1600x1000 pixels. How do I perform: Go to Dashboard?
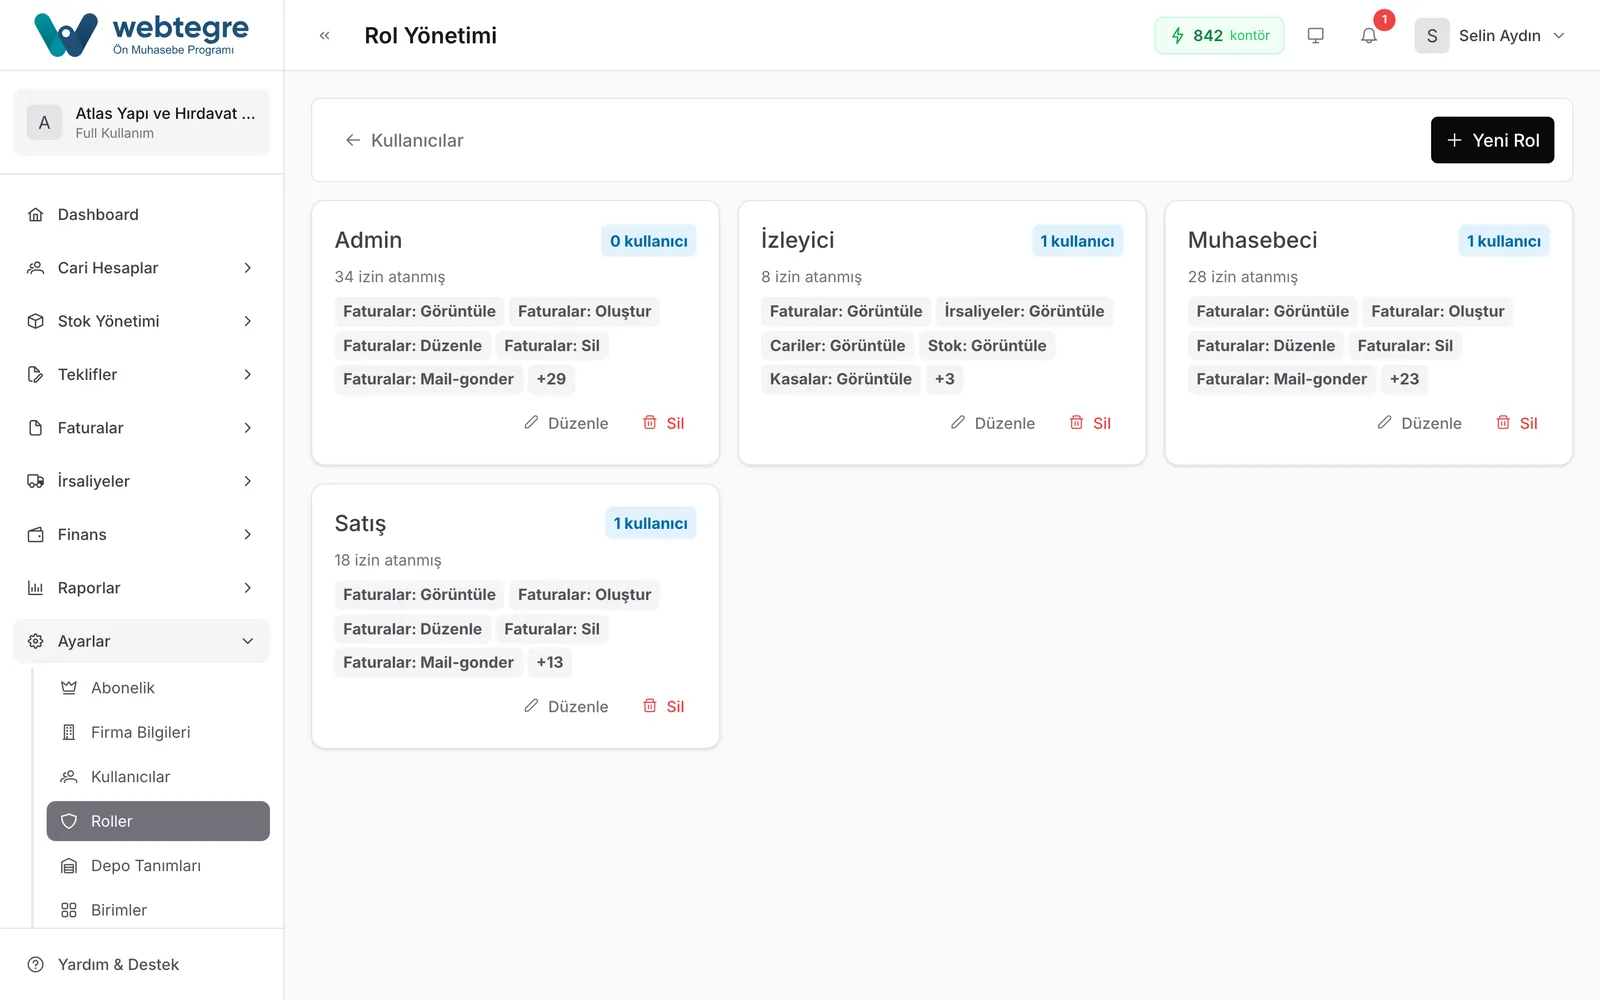tap(141, 215)
